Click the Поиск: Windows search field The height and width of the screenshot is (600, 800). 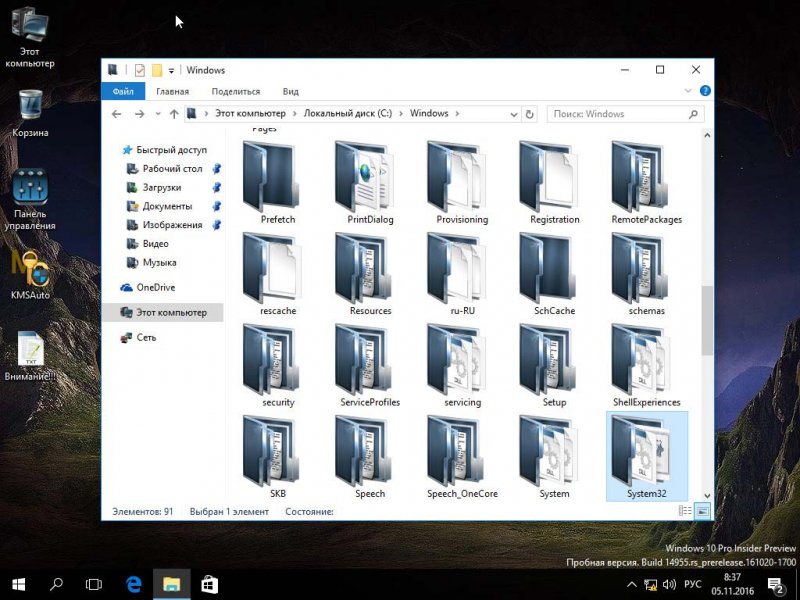point(625,114)
